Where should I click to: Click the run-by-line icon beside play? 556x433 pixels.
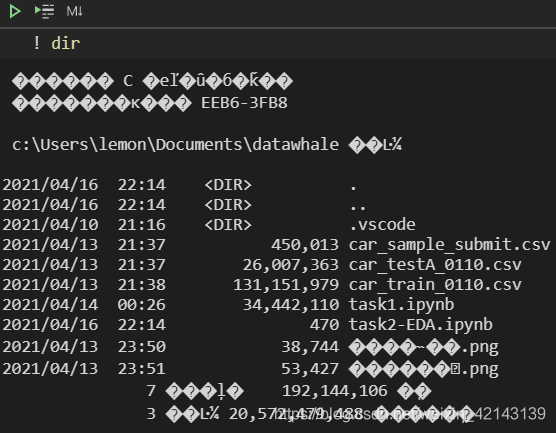coord(44,11)
